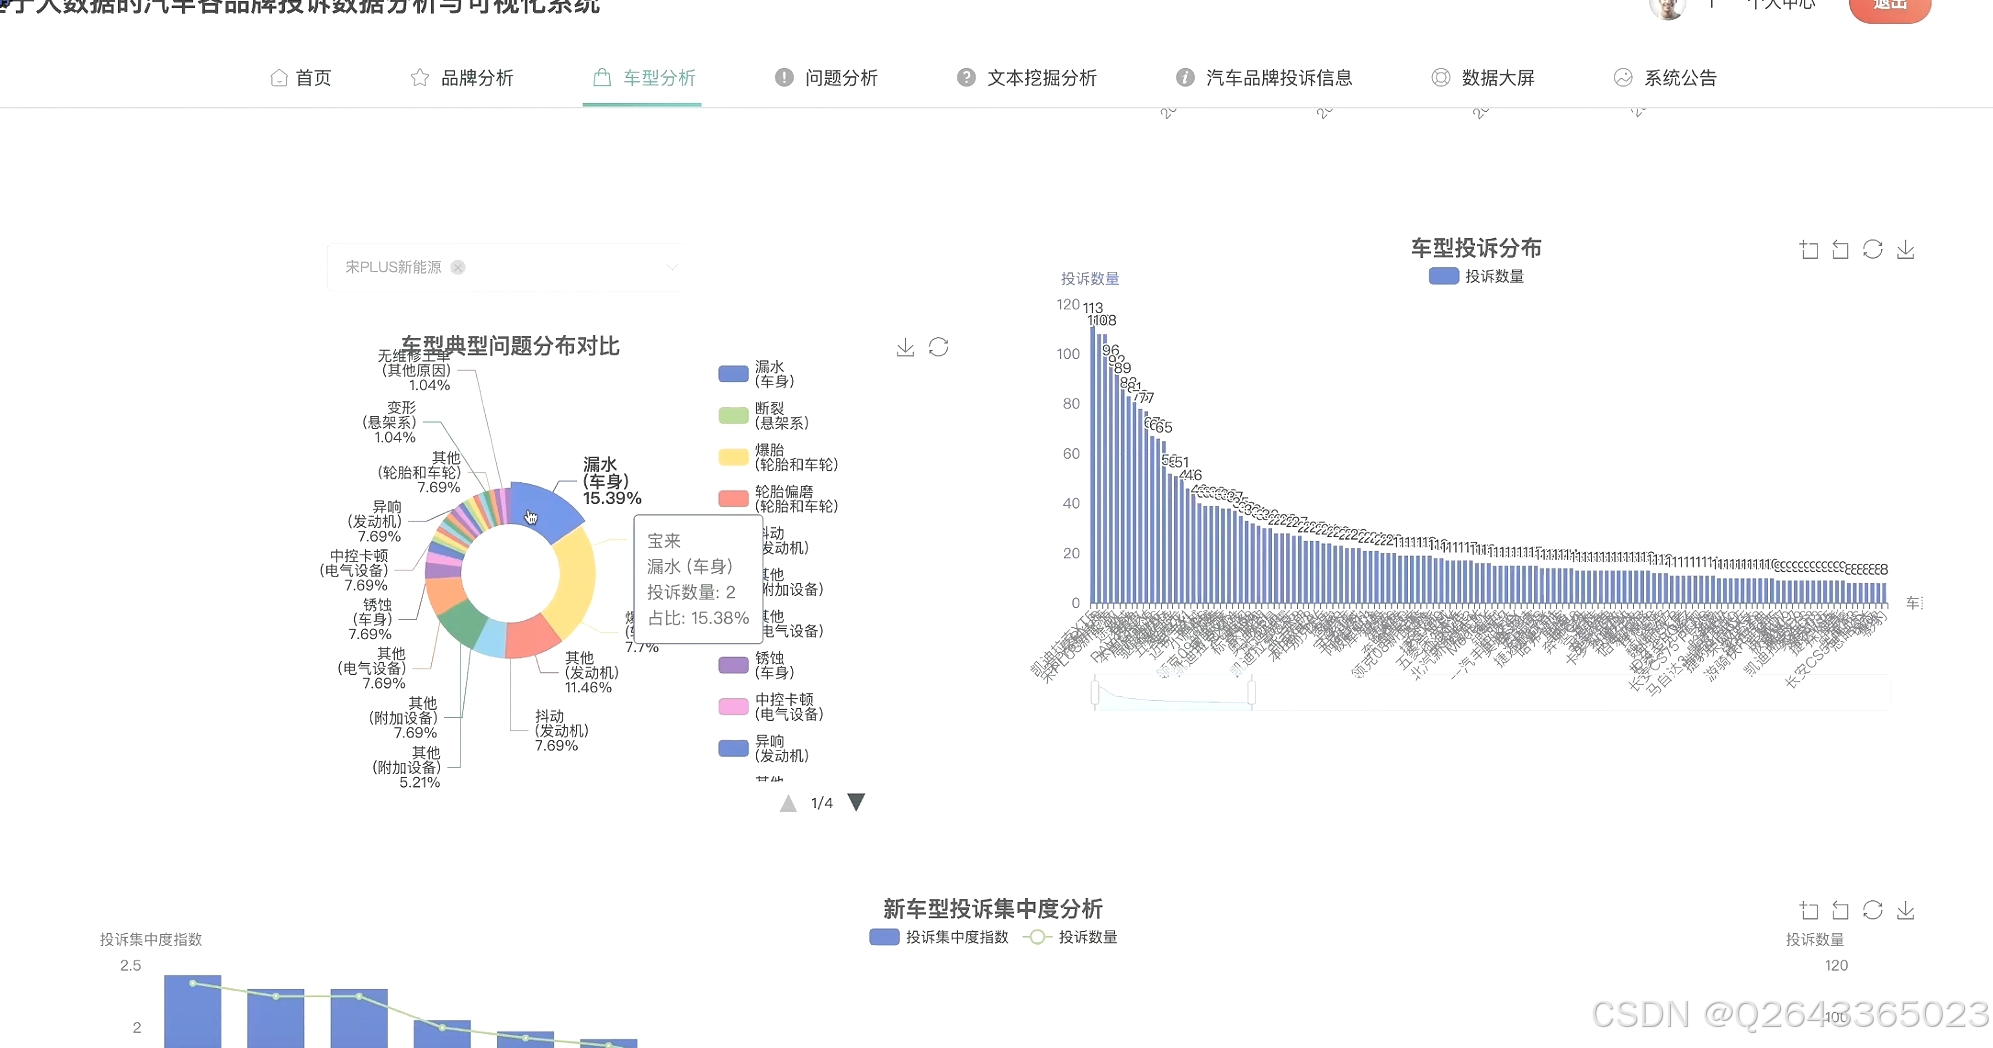Toggle 投诉数量 line legend in bottom chart
Screen dimensions: 1993x1048
[x=1070, y=937]
